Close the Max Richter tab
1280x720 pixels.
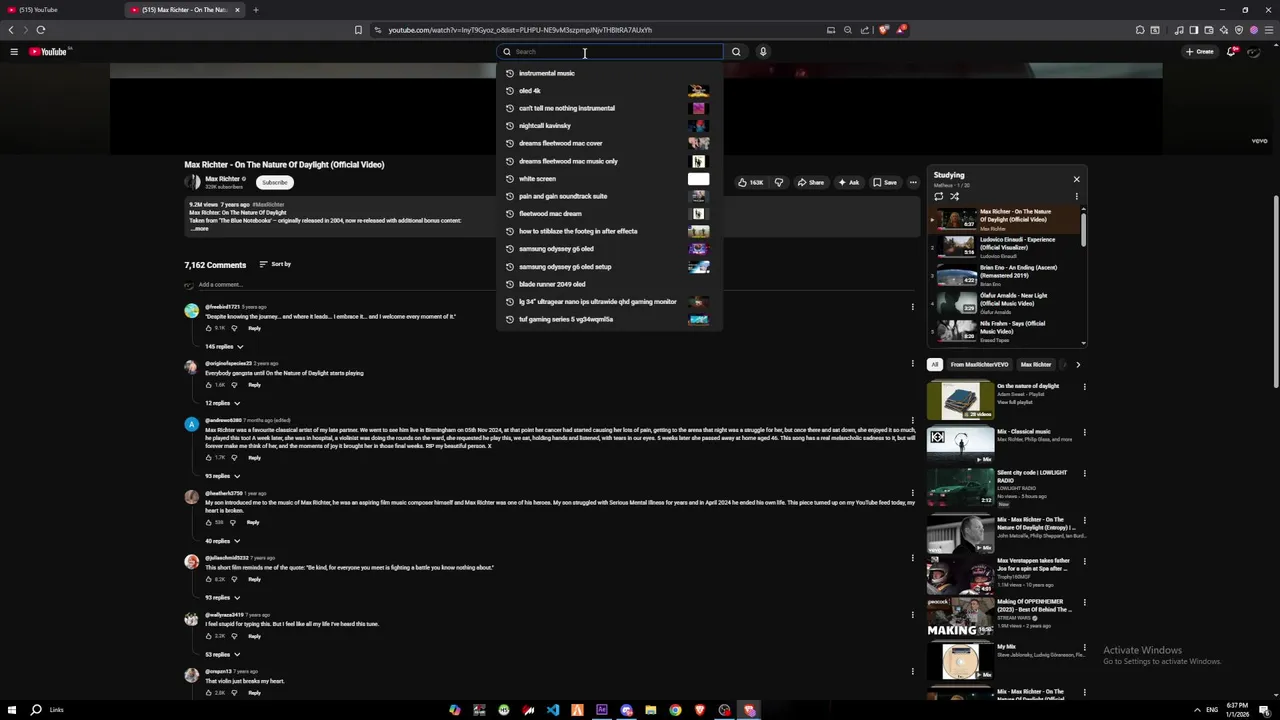(x=237, y=10)
